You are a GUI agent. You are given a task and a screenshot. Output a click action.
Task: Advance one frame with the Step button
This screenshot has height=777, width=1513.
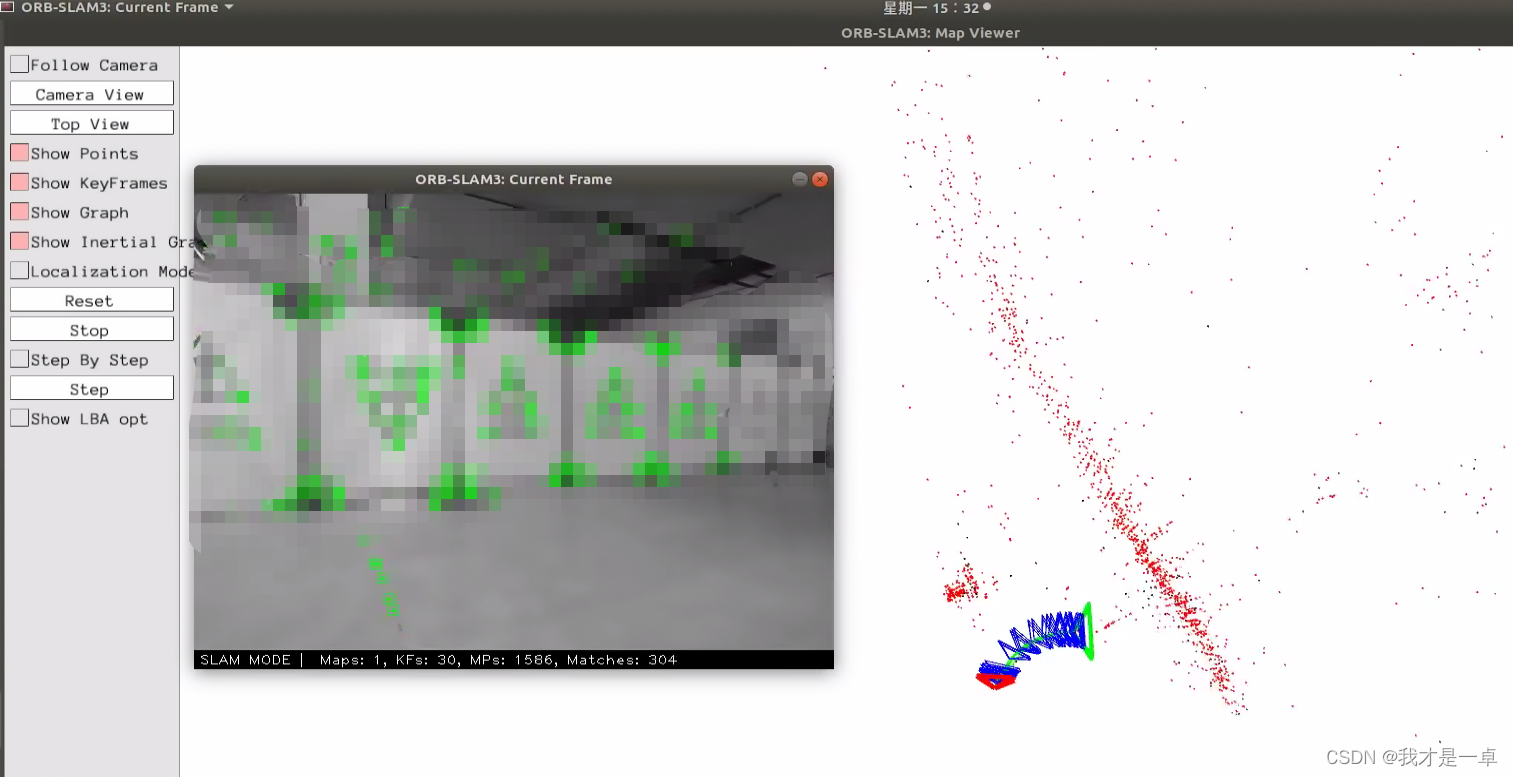pyautogui.click(x=91, y=387)
